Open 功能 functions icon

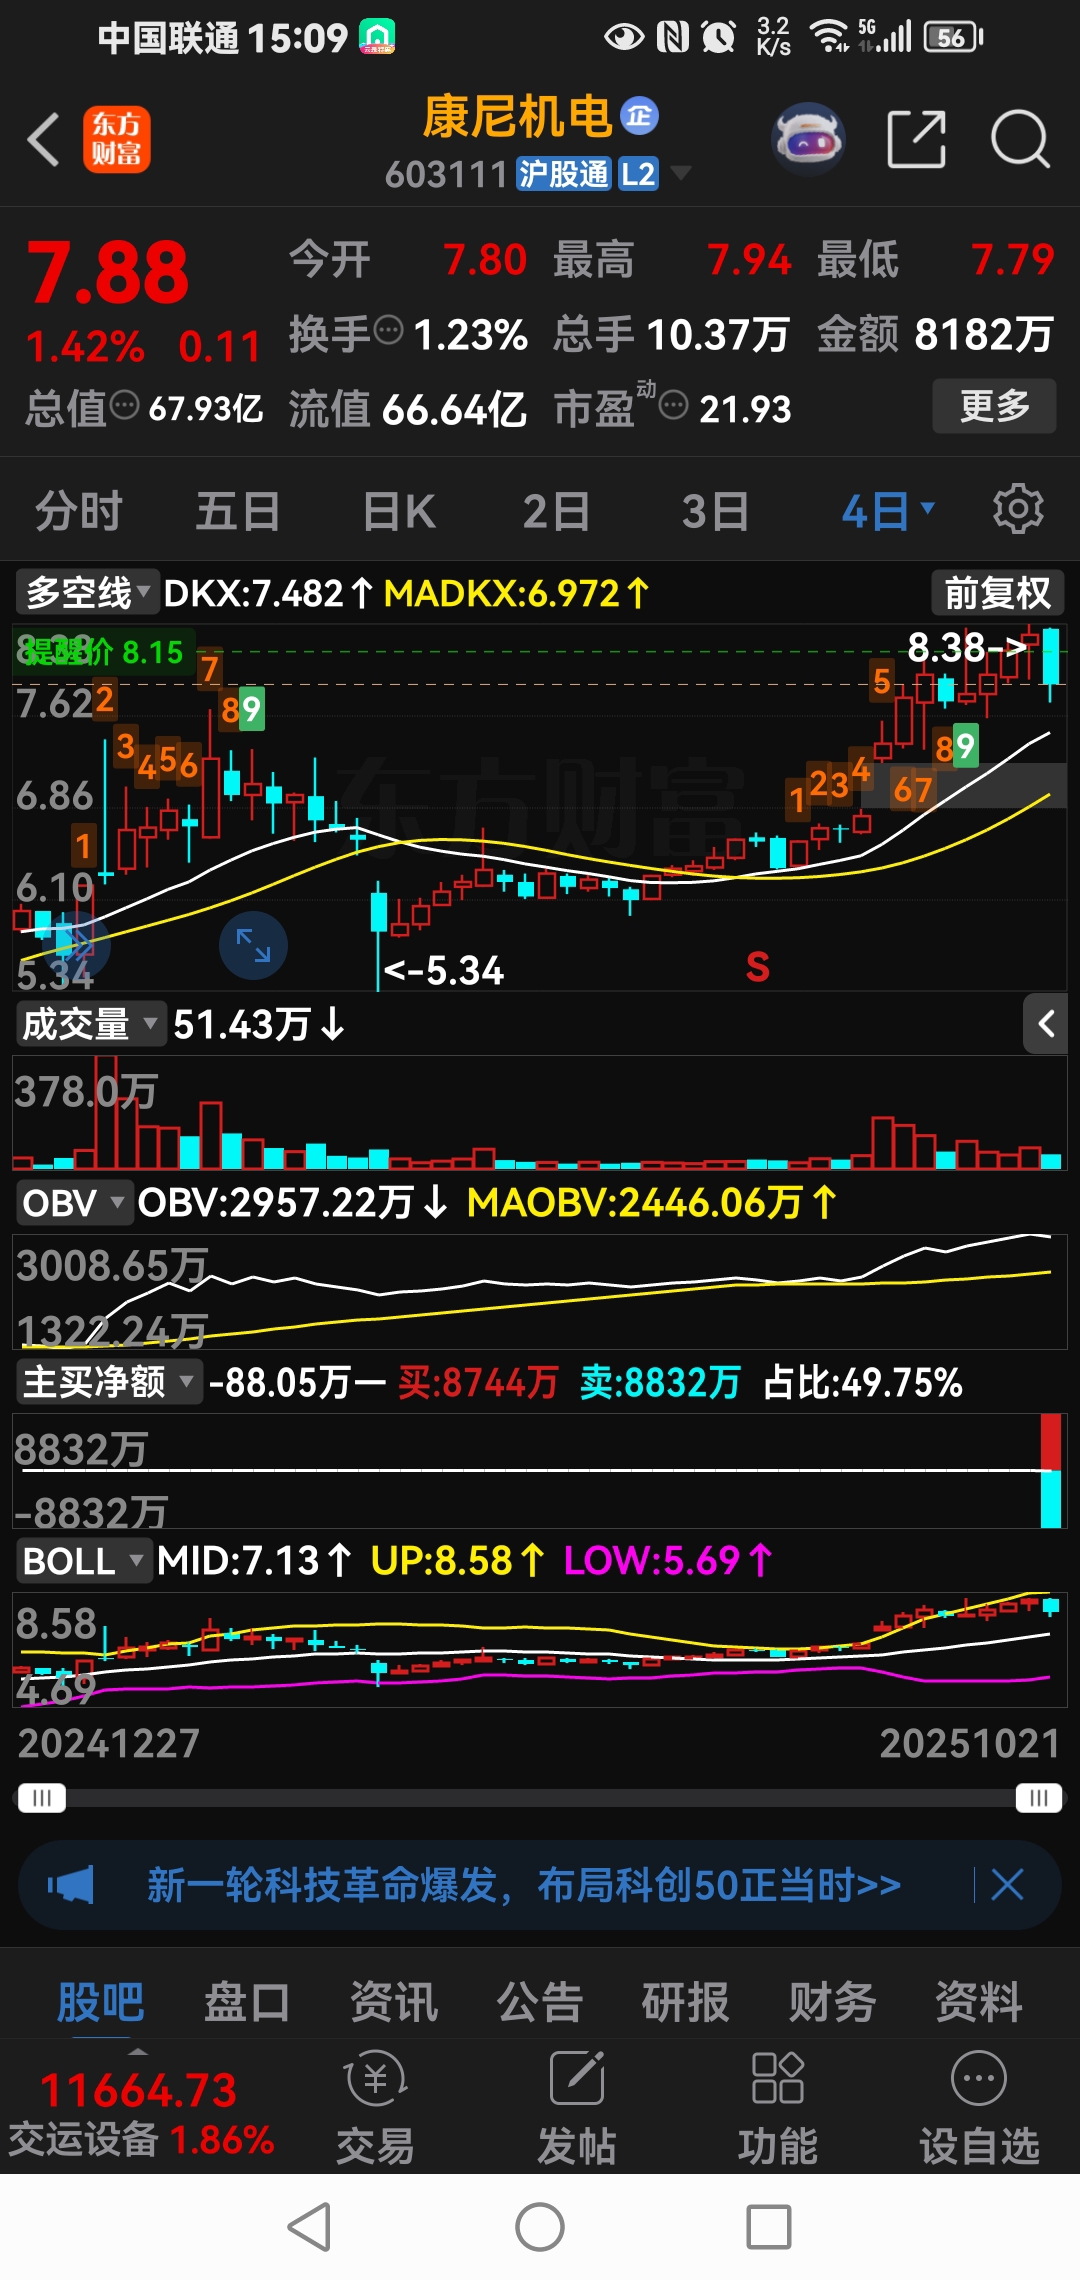(x=778, y=2106)
